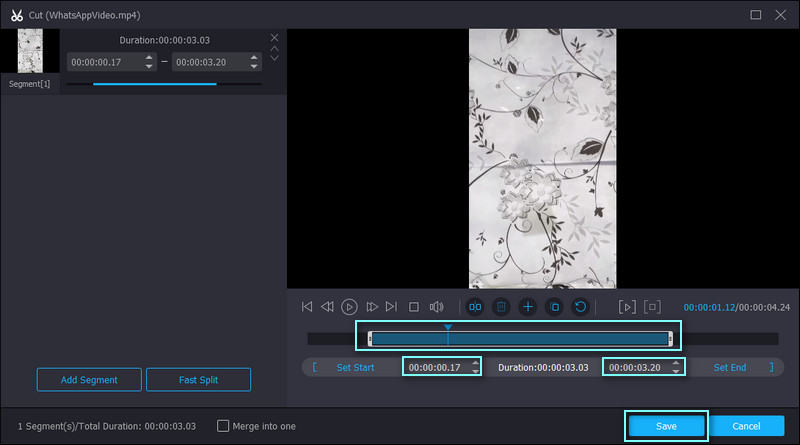The width and height of the screenshot is (800, 445).
Task: Click the Segment[1] range progress bar
Action: pos(163,84)
